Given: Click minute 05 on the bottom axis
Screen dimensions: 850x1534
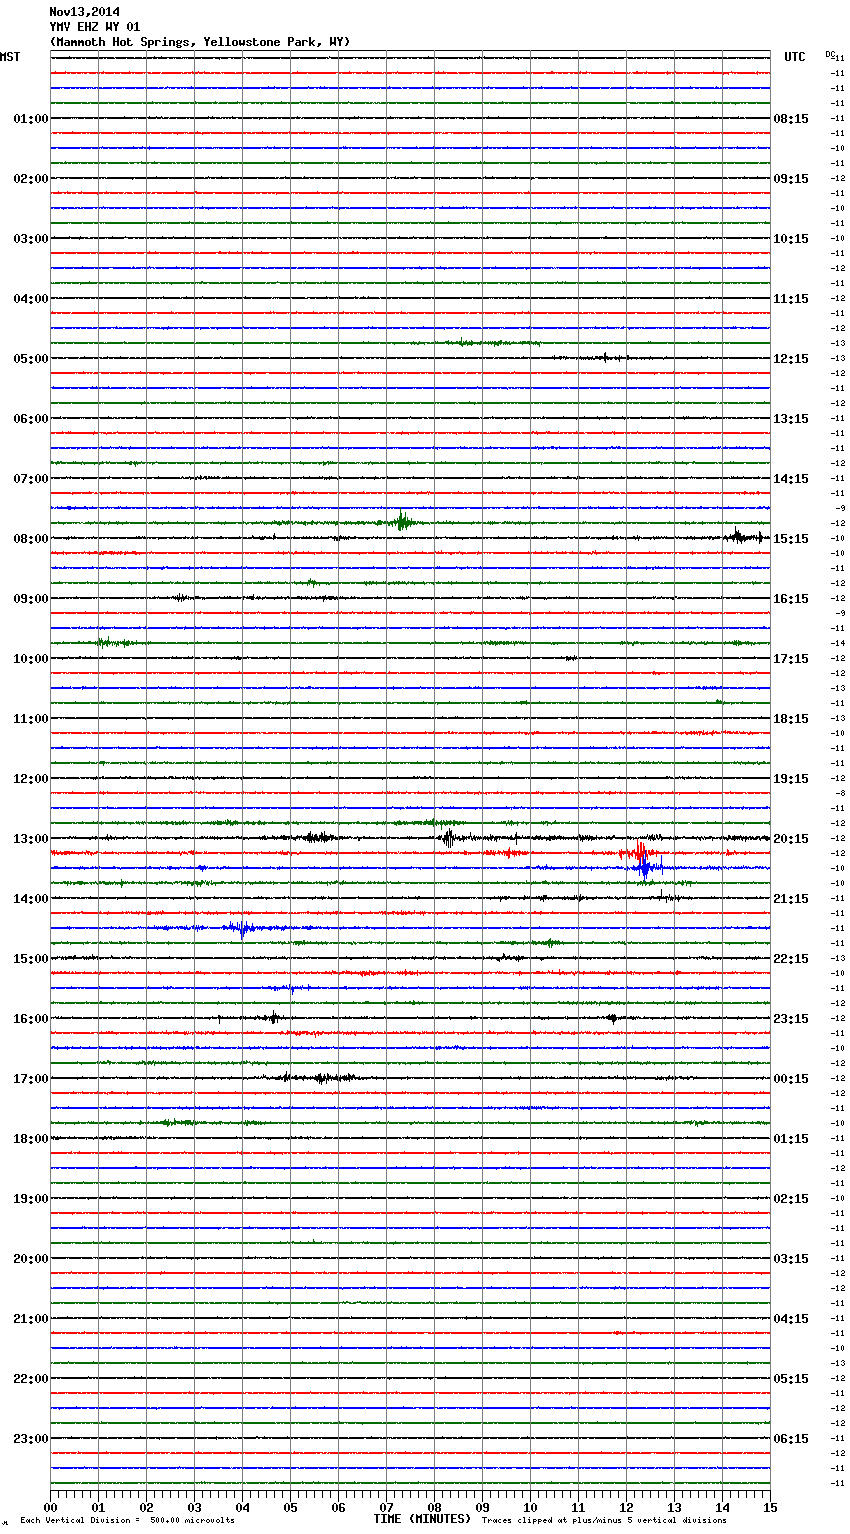Looking at the screenshot, I should pyautogui.click(x=290, y=1507).
